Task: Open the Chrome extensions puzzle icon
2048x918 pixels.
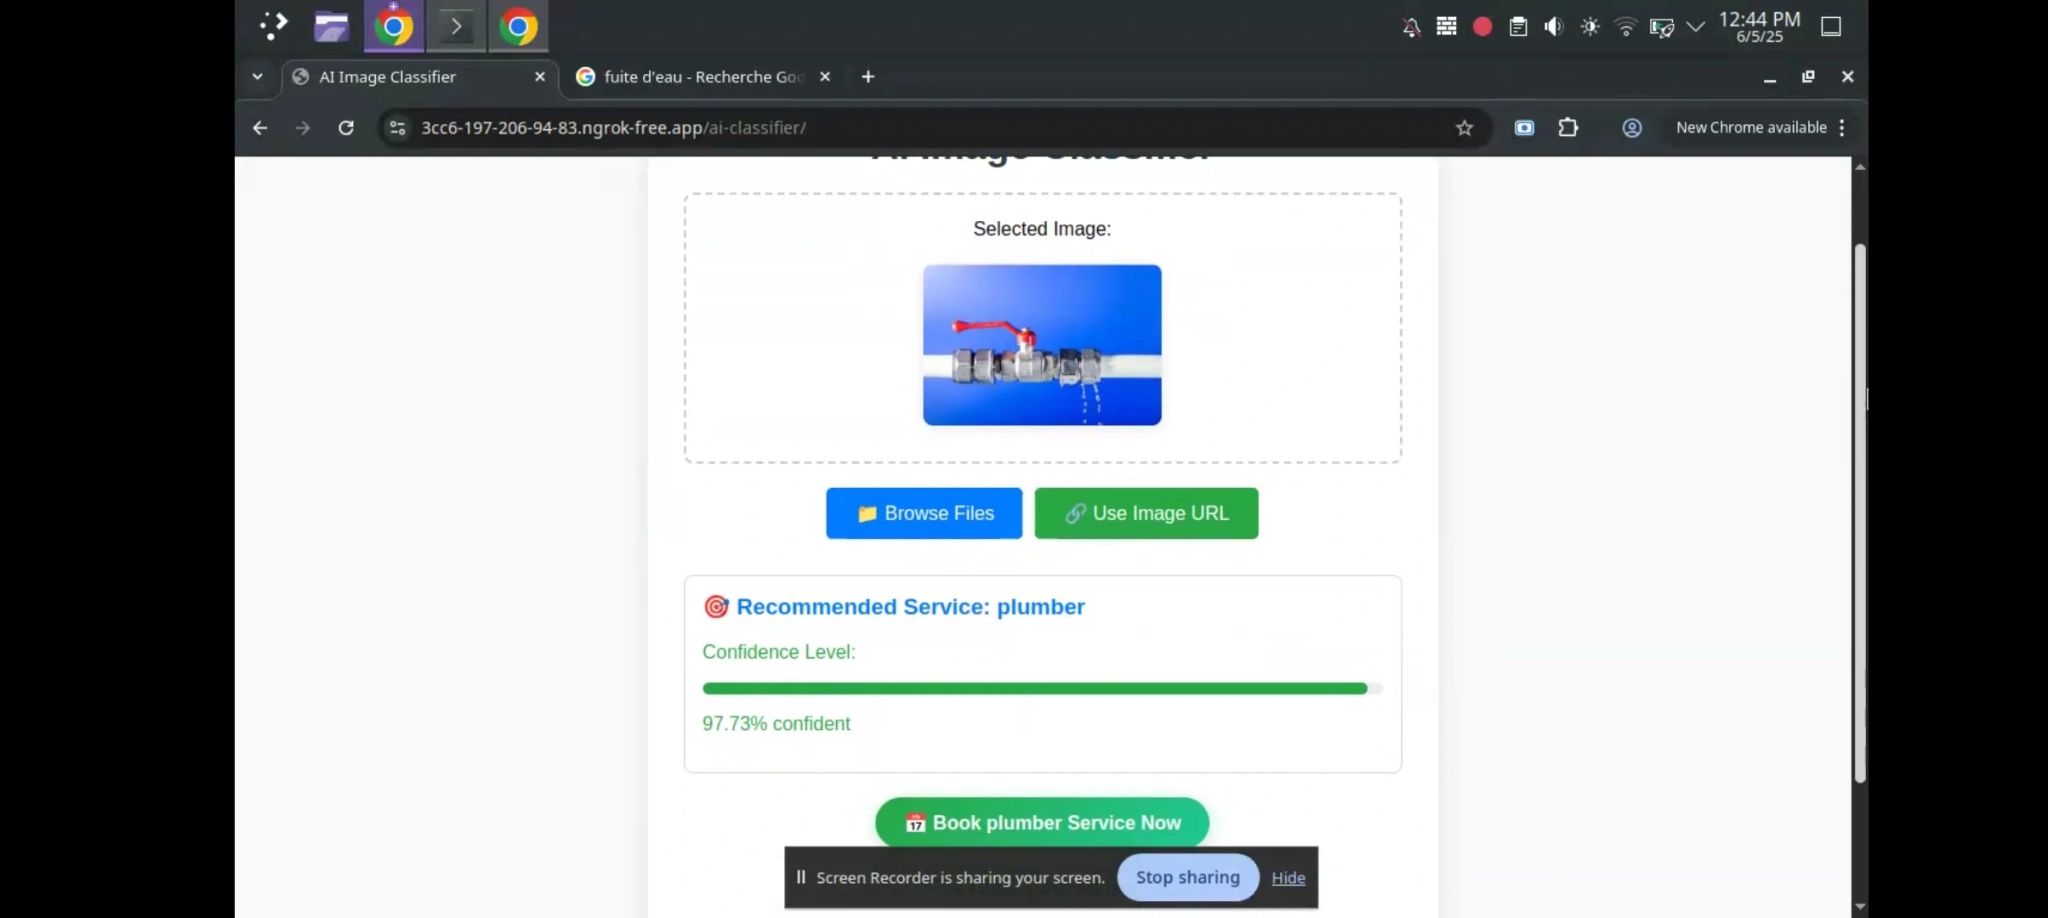Action: (1568, 128)
